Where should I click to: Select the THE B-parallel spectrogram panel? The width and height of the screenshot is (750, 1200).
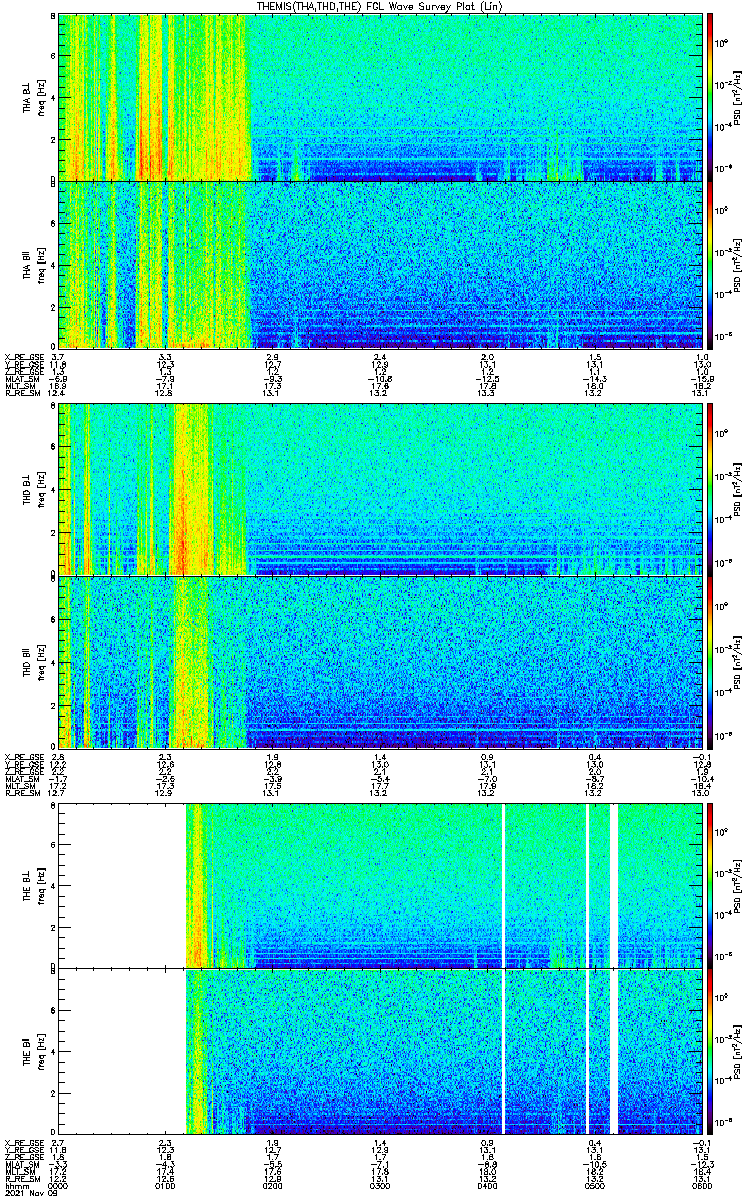click(381, 1052)
